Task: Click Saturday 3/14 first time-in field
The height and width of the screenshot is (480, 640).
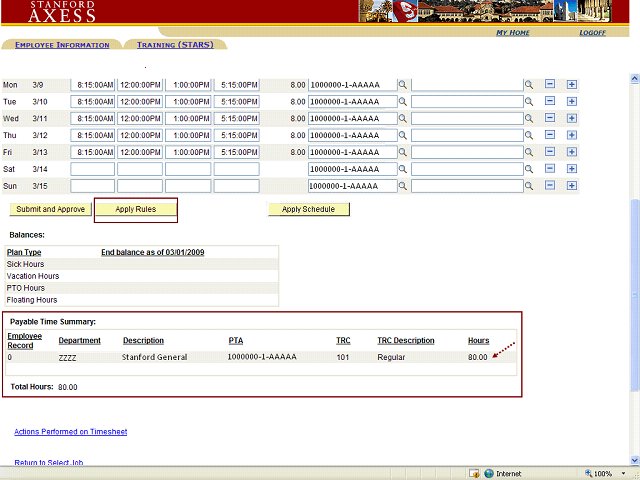Action: point(93,169)
